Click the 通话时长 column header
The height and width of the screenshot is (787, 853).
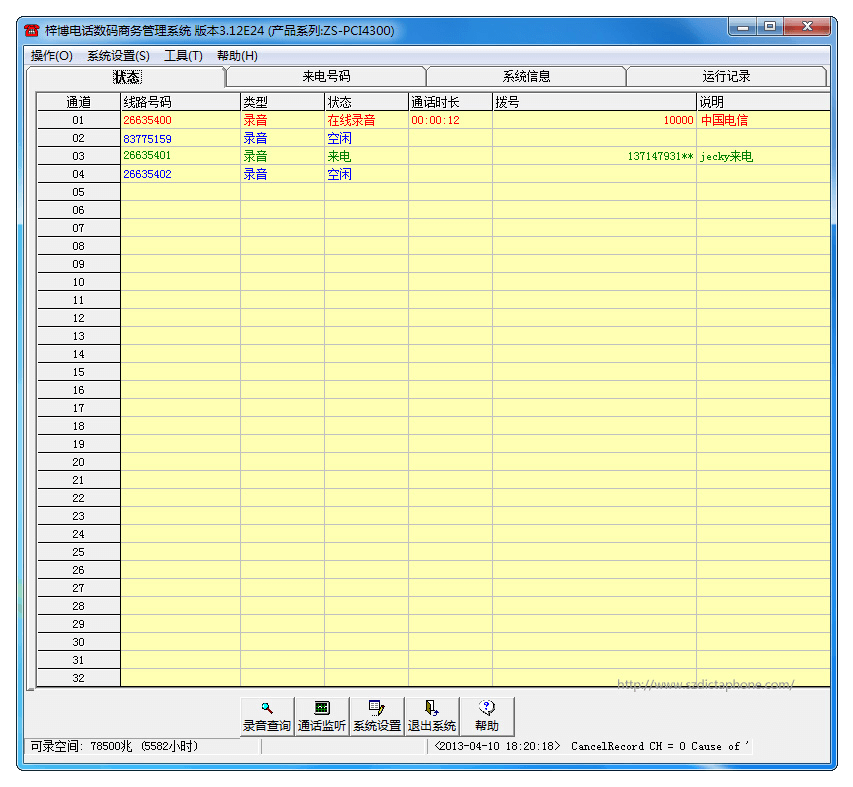[450, 102]
